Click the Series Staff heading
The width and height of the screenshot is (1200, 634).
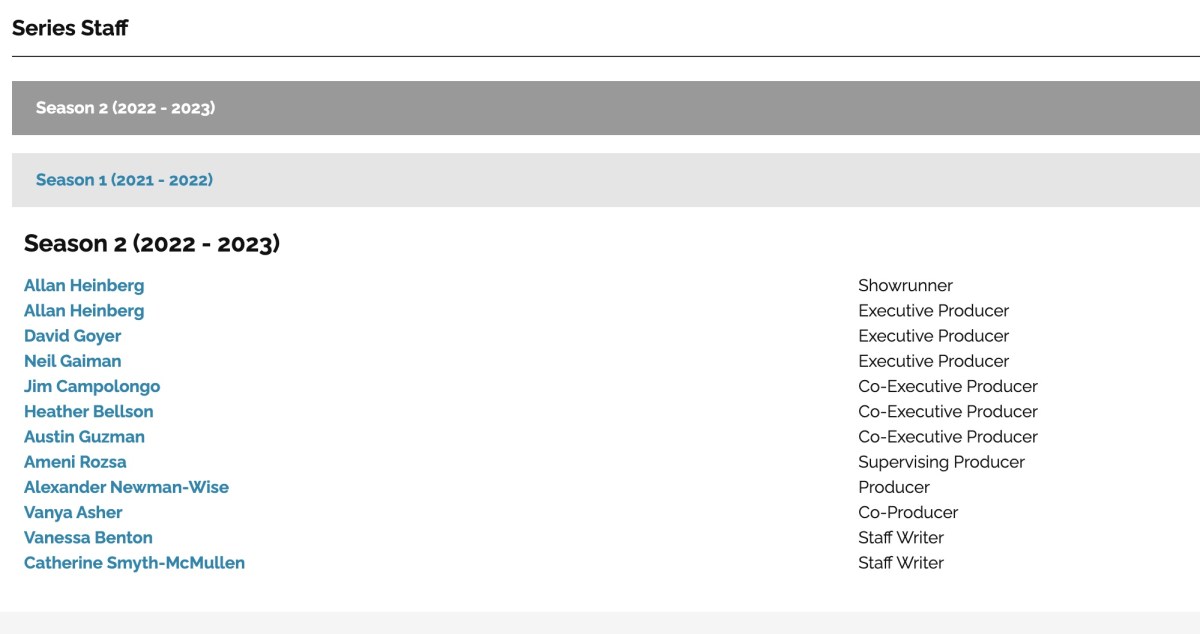tap(70, 28)
